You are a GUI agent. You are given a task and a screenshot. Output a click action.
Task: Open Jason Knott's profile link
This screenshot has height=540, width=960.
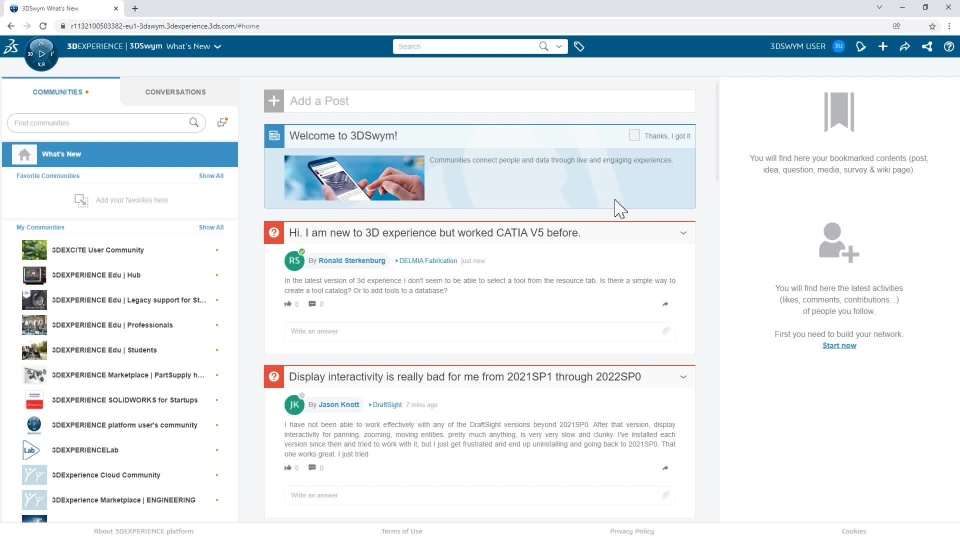coord(339,405)
